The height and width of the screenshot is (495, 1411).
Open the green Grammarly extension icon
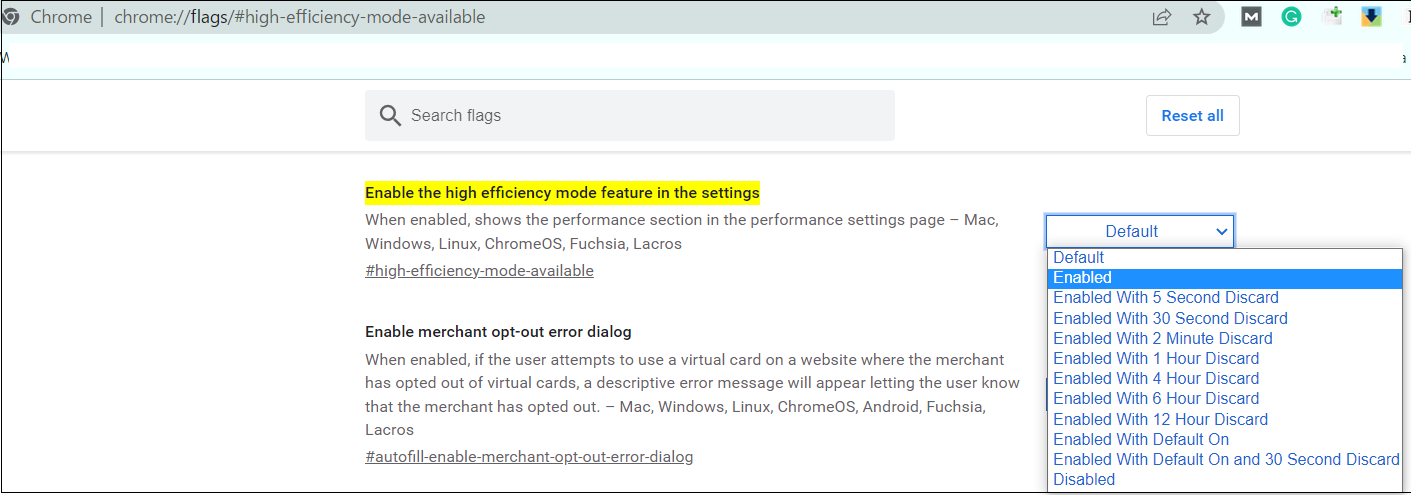1291,17
